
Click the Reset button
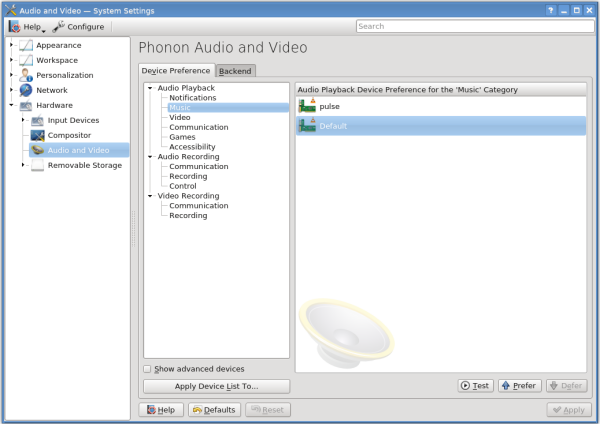pyautogui.click(x=268, y=410)
